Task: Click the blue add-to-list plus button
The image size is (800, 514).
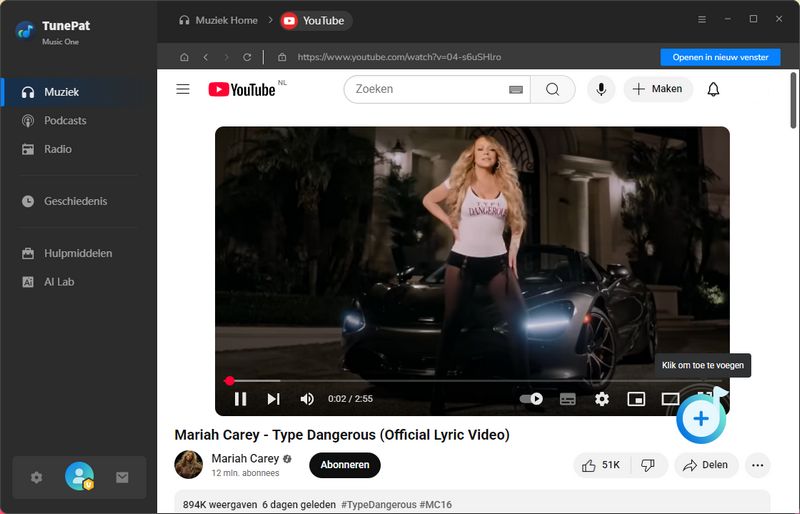Action: pos(701,419)
